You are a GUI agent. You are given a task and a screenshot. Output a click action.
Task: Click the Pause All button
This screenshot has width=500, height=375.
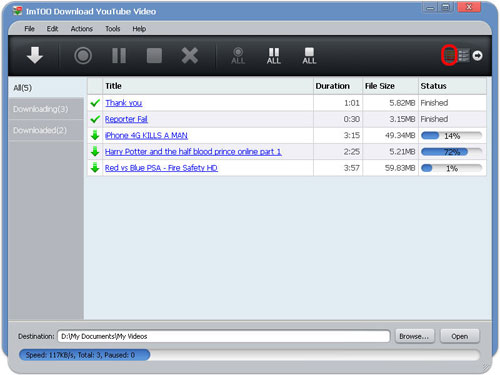point(274,56)
